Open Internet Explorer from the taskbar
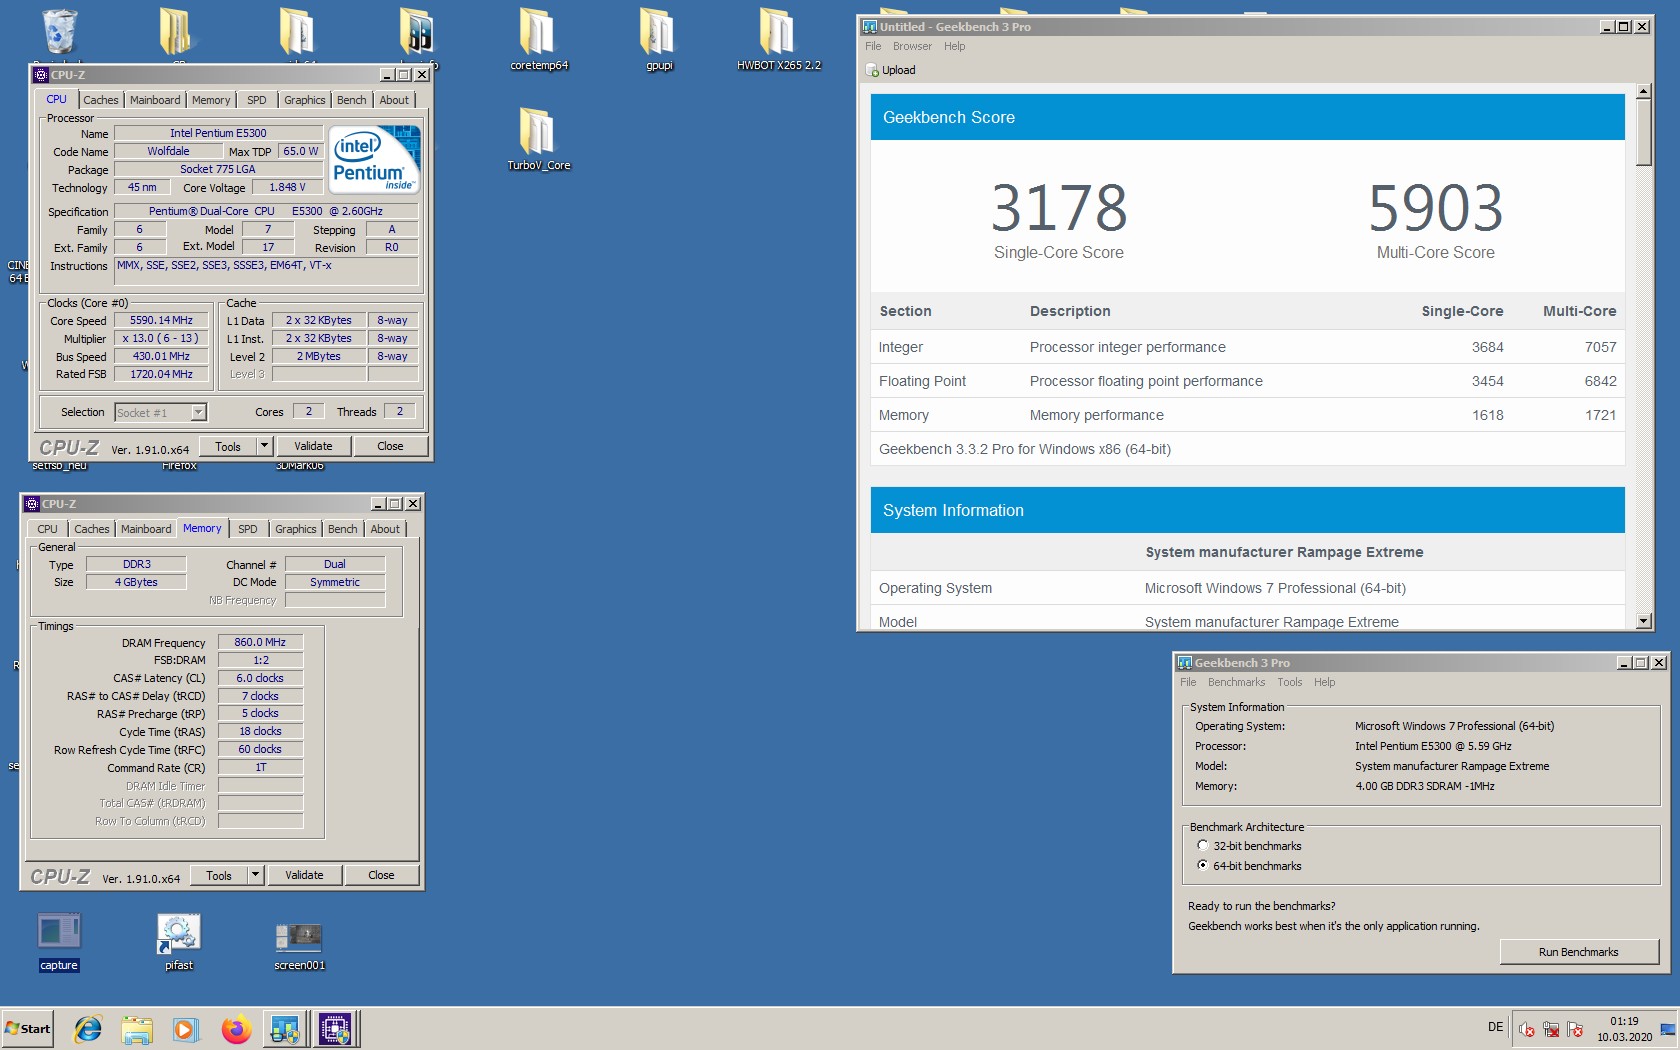The width and height of the screenshot is (1680, 1050). (x=88, y=1029)
